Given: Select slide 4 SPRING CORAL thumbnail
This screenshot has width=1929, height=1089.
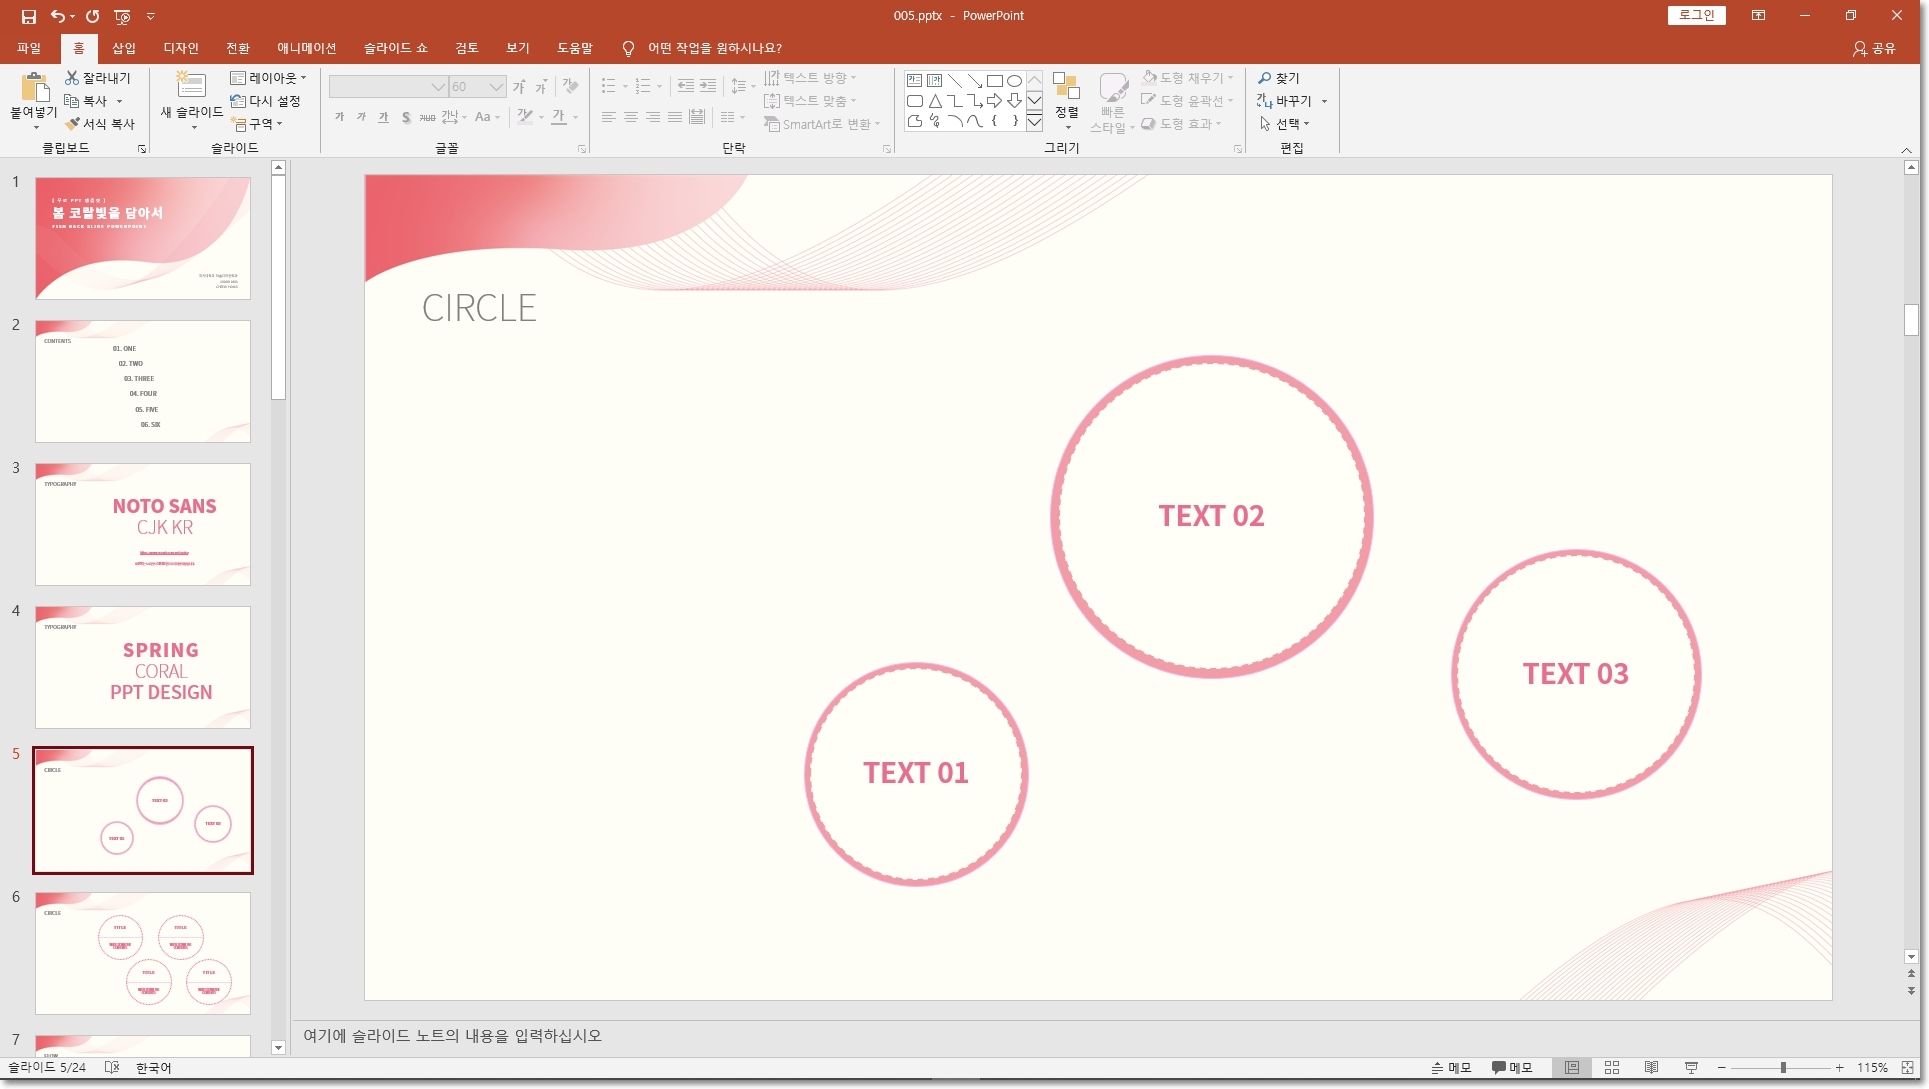Looking at the screenshot, I should point(143,667).
